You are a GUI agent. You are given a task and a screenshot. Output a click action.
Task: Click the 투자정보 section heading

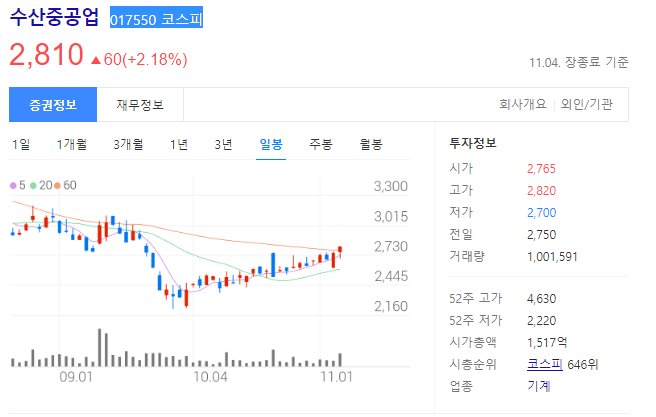473,143
